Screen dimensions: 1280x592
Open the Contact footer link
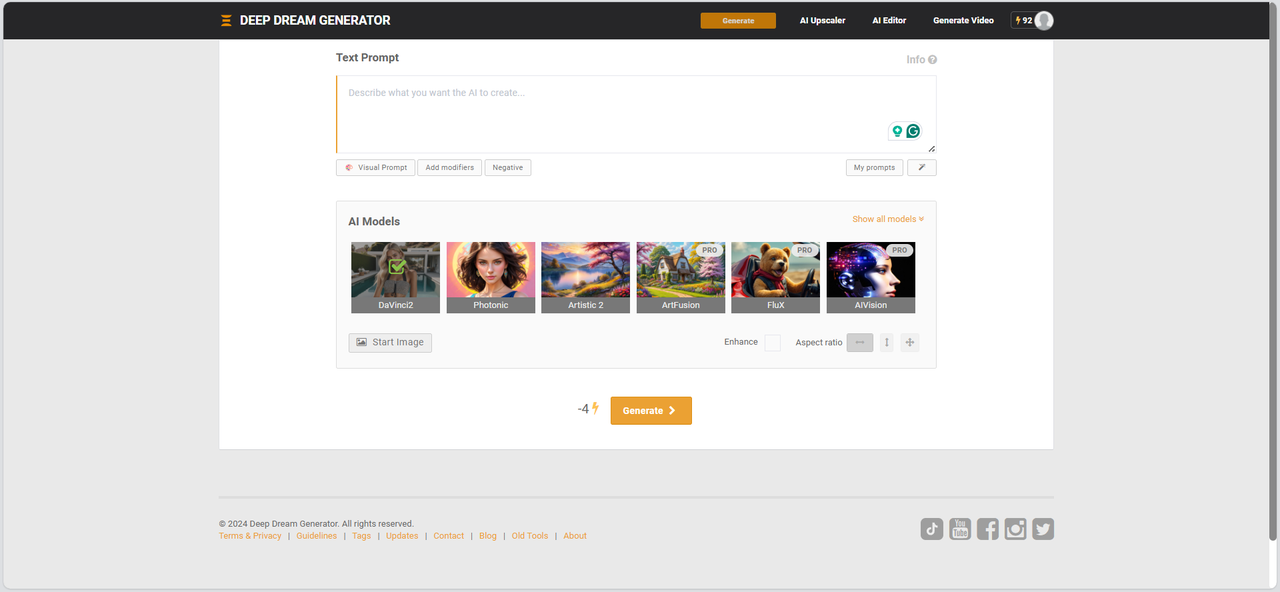coord(449,536)
